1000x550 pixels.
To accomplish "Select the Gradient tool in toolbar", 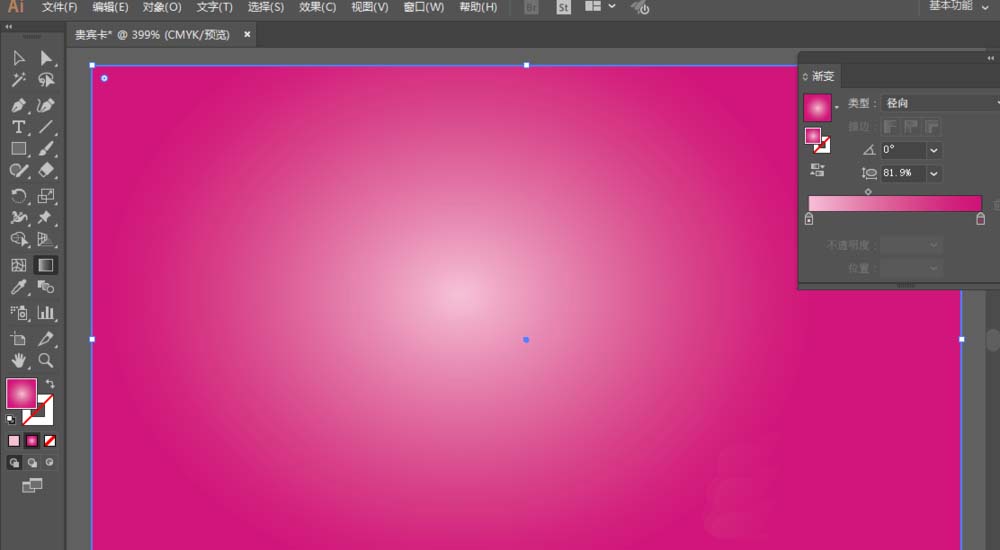I will 46,265.
